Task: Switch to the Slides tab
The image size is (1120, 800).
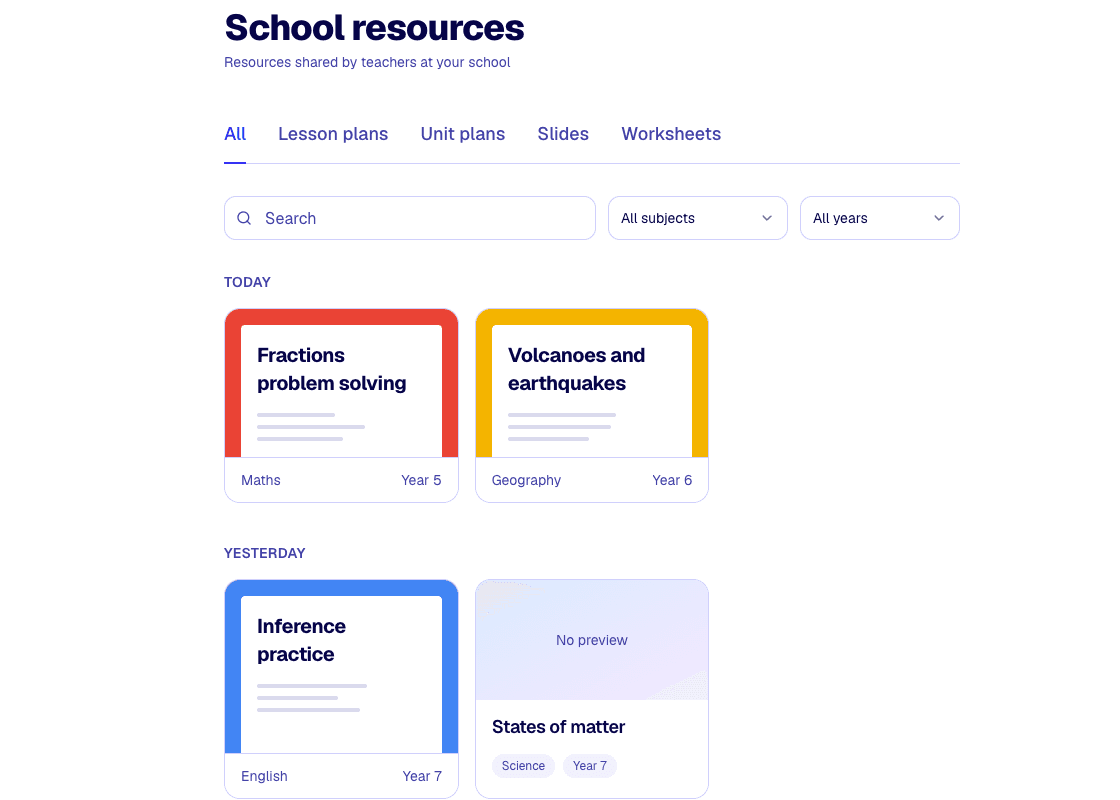Action: coord(563,134)
